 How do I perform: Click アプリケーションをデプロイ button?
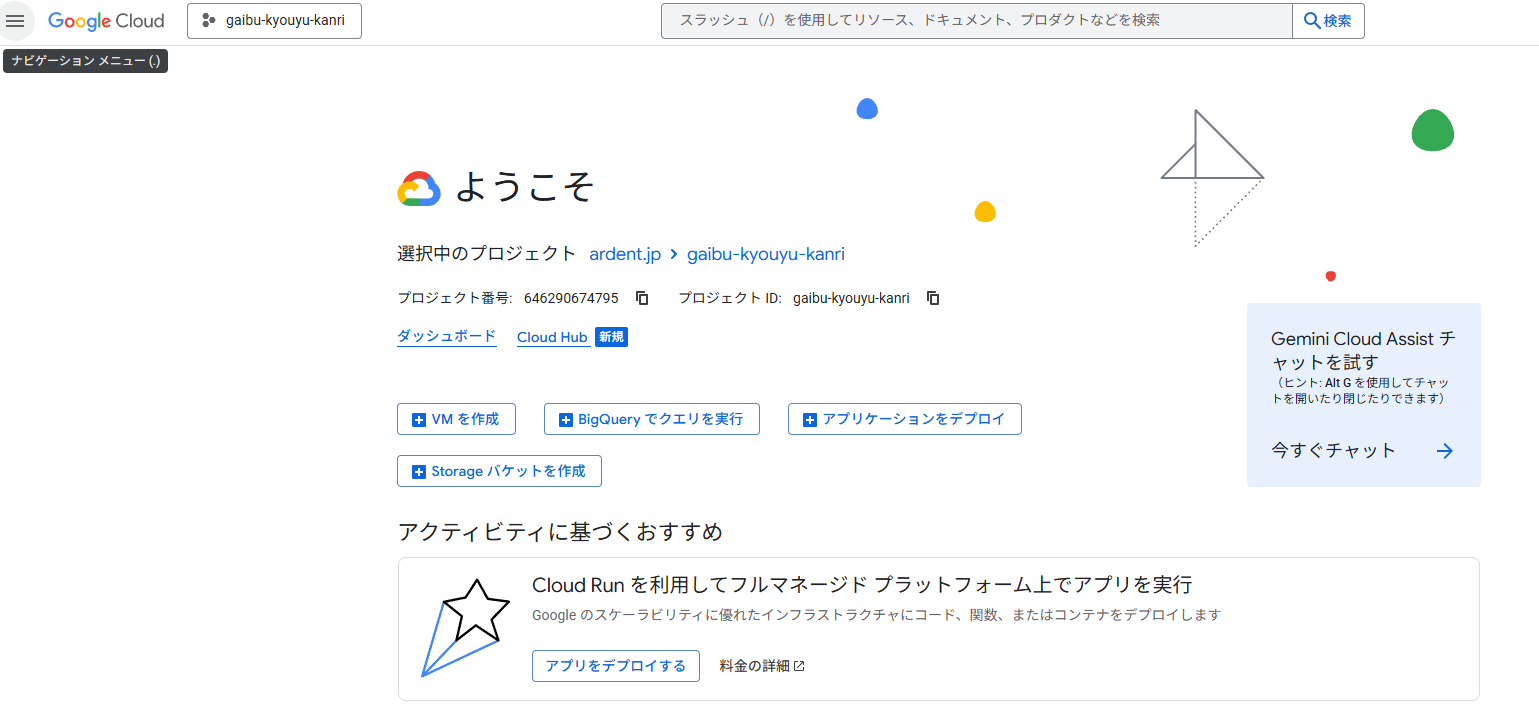pyautogui.click(x=904, y=420)
